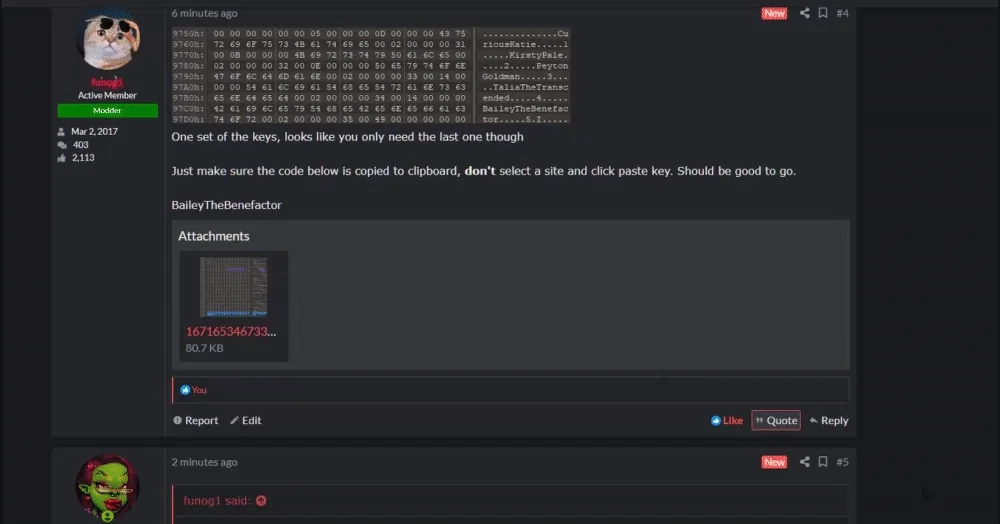Bookmark post #5
The width and height of the screenshot is (1000, 524).
(x=823, y=462)
